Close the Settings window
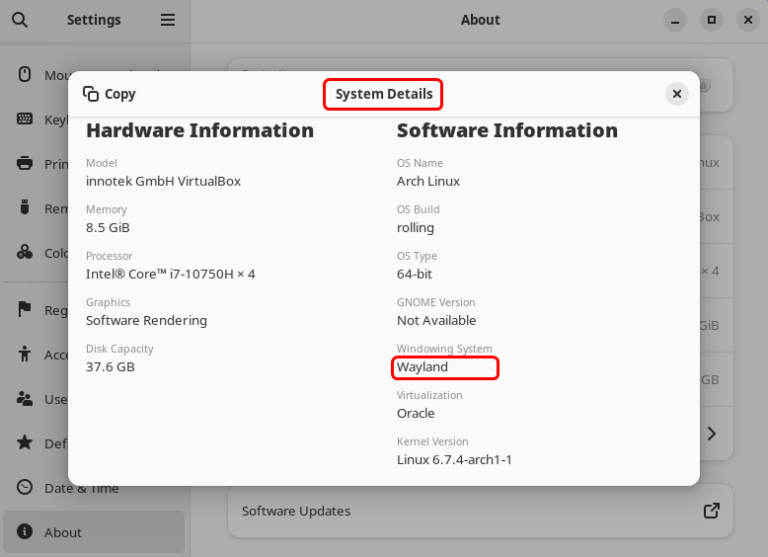Image resolution: width=768 pixels, height=557 pixels. 748,20
